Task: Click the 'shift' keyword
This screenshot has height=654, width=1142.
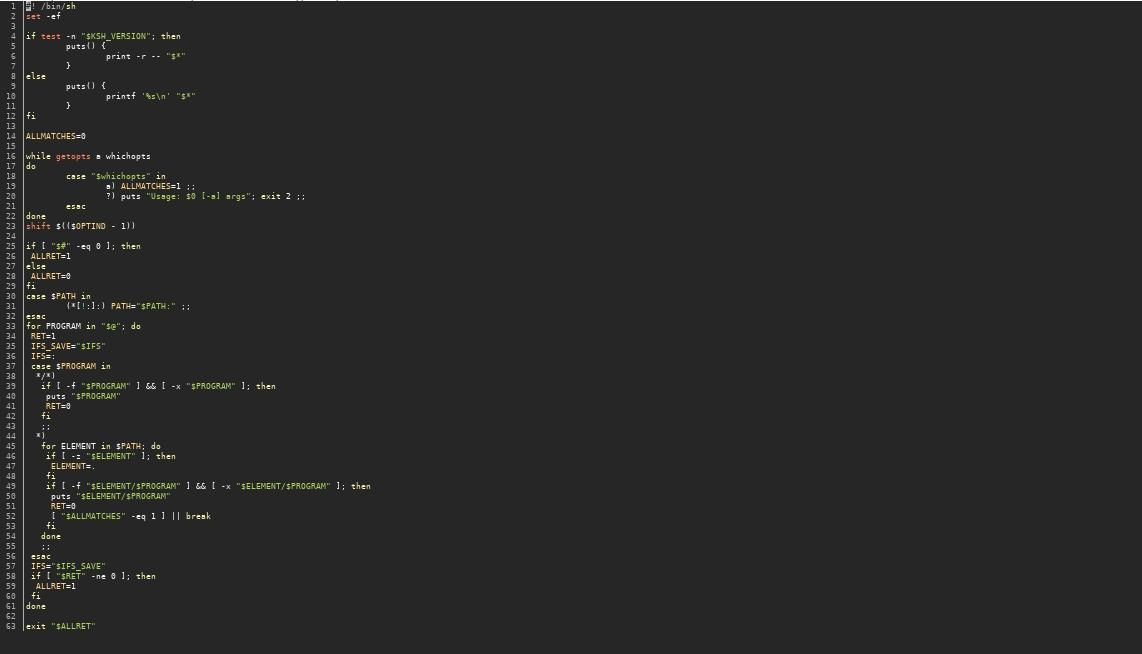Action: pos(38,226)
